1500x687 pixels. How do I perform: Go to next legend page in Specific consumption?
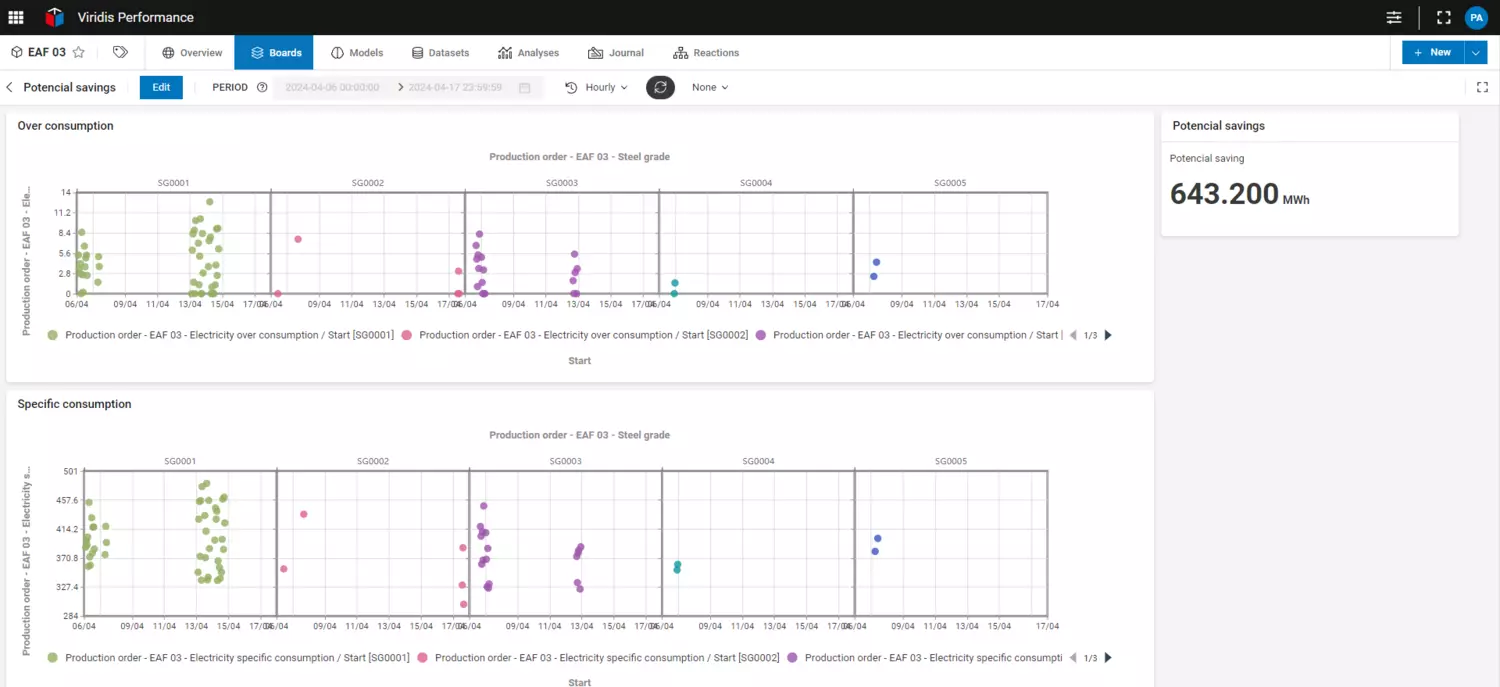click(x=1108, y=658)
